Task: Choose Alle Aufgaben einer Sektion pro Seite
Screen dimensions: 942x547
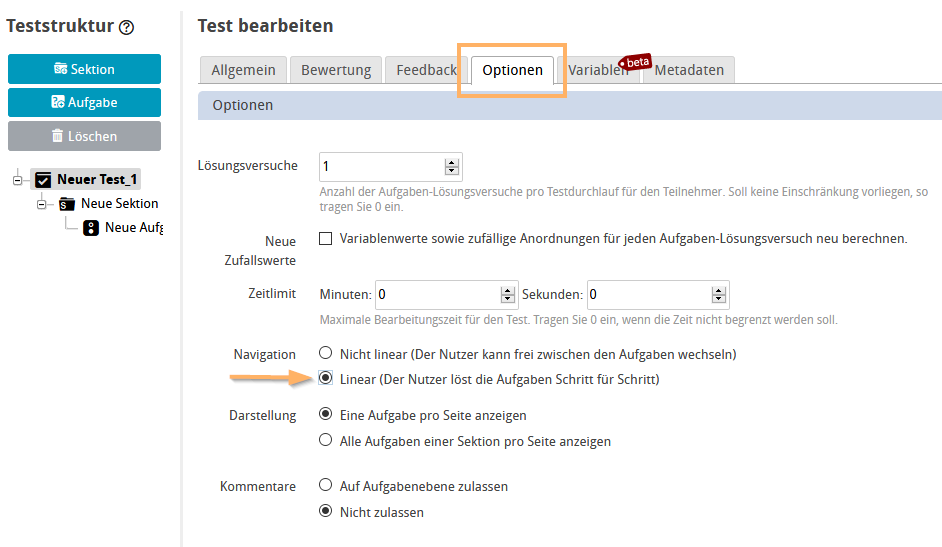Action: click(x=325, y=440)
